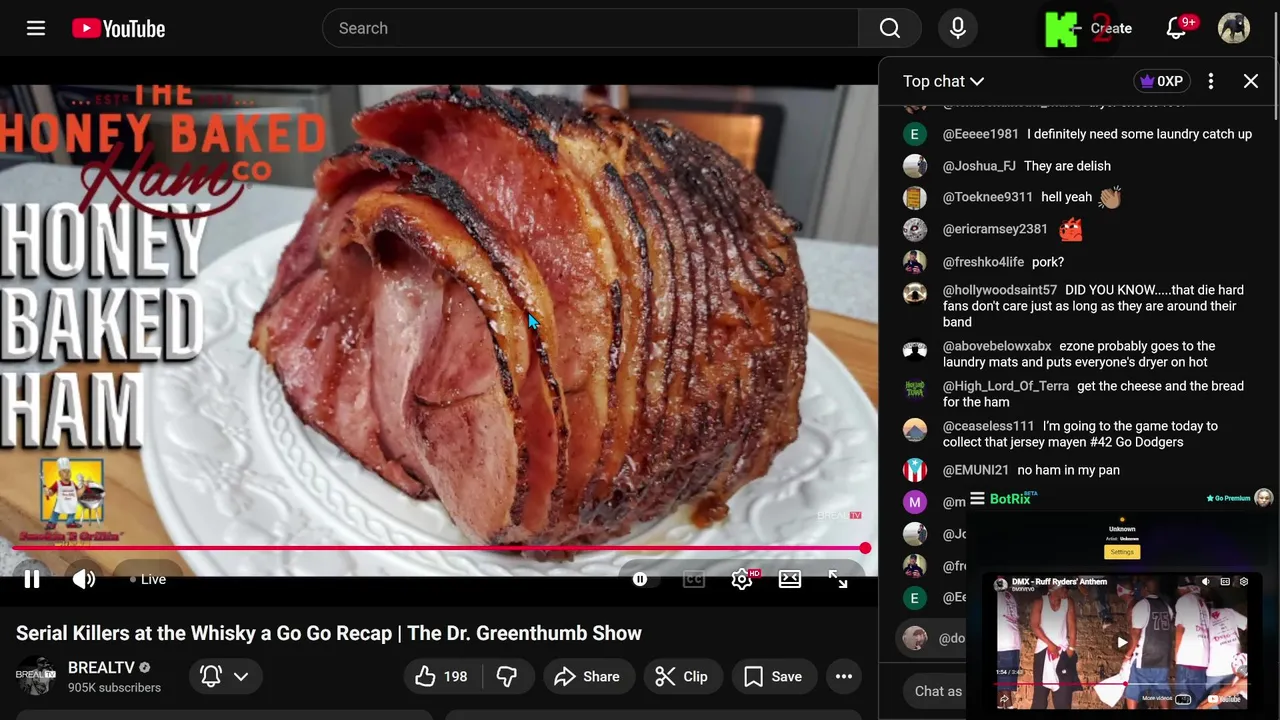The height and width of the screenshot is (720, 1280).
Task: Open account avatar menu in header
Action: tap(1234, 28)
